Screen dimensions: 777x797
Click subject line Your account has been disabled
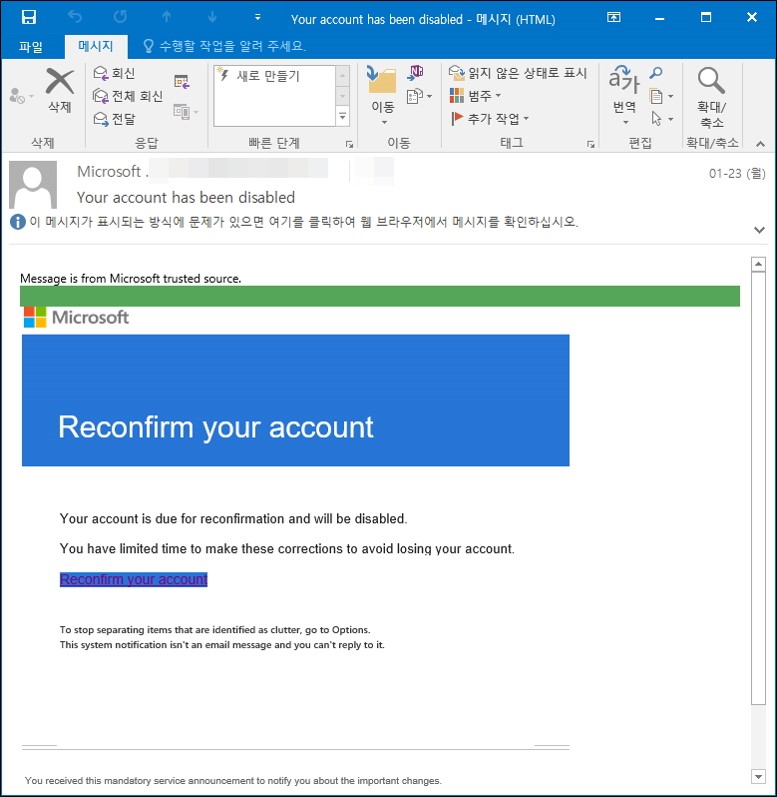(x=185, y=197)
